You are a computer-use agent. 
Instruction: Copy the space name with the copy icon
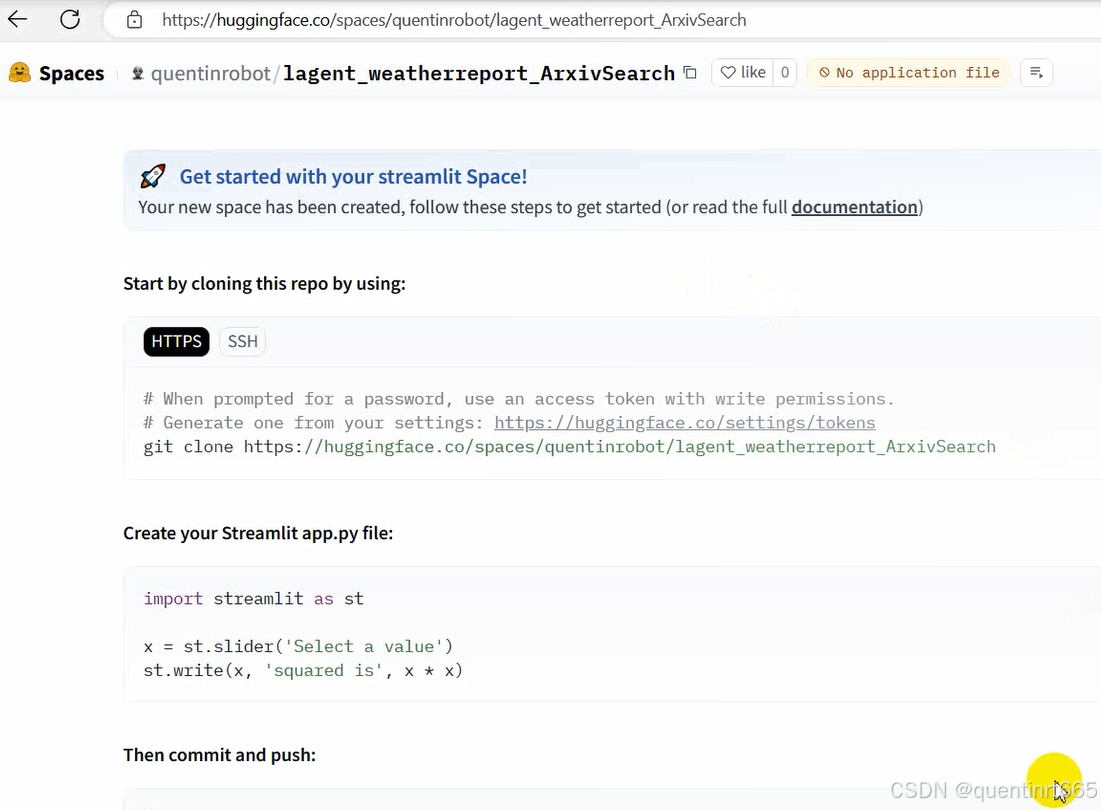pos(690,72)
